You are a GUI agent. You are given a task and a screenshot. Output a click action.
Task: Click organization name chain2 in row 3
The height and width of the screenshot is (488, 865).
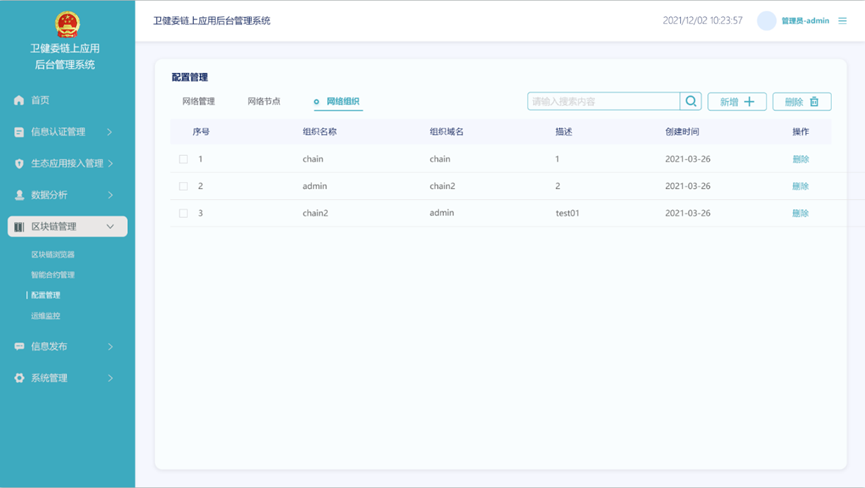coord(315,213)
